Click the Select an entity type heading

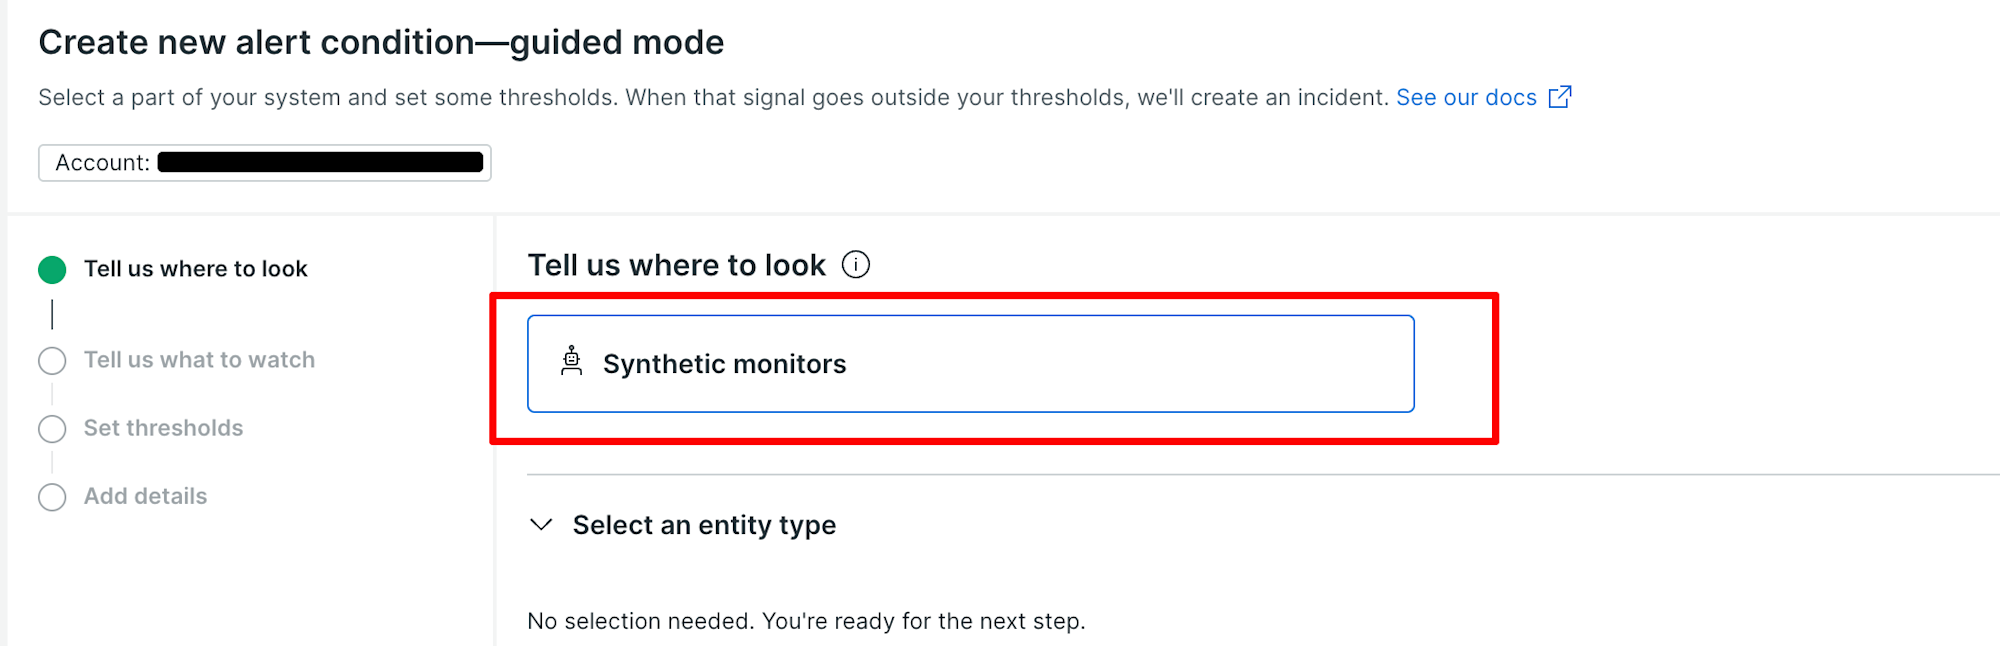click(x=704, y=525)
